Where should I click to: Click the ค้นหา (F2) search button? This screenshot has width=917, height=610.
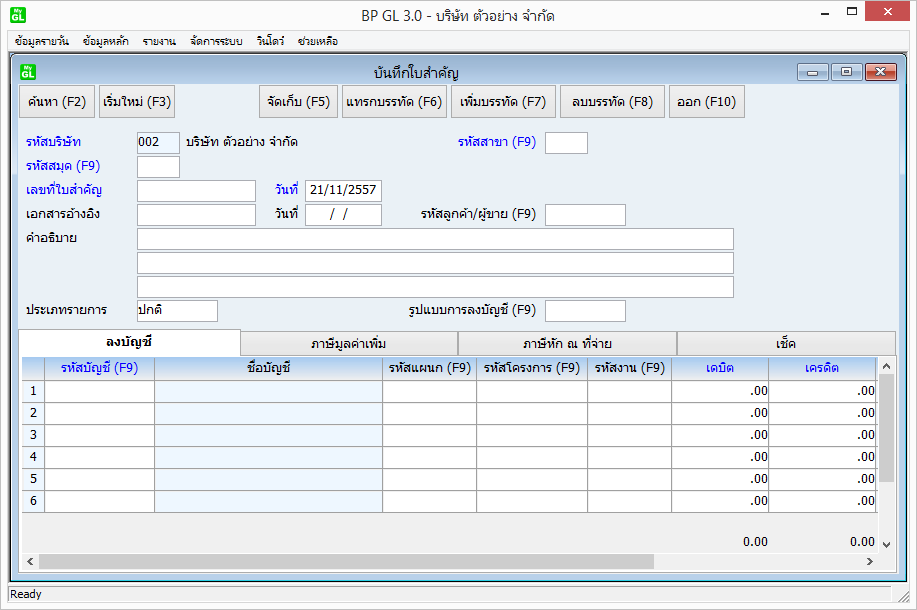(x=57, y=102)
